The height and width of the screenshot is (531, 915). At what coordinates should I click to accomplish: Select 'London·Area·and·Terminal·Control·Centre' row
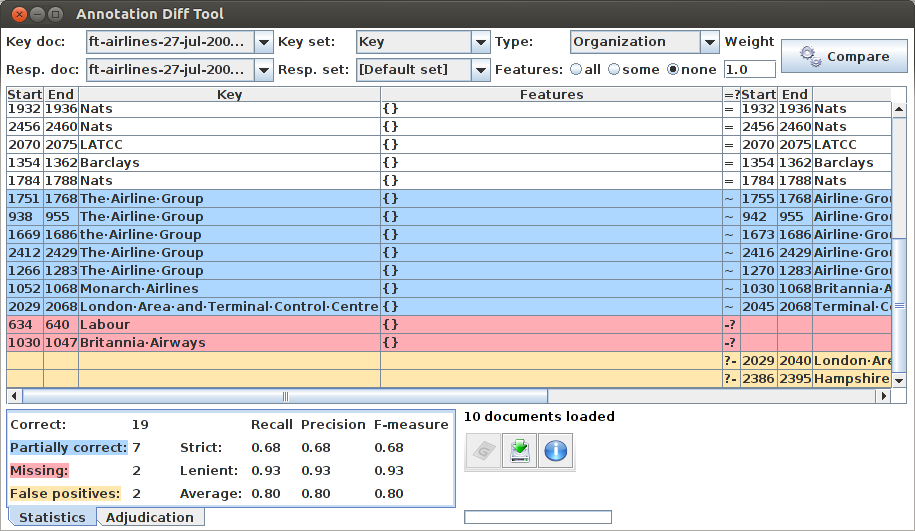pyautogui.click(x=449, y=307)
